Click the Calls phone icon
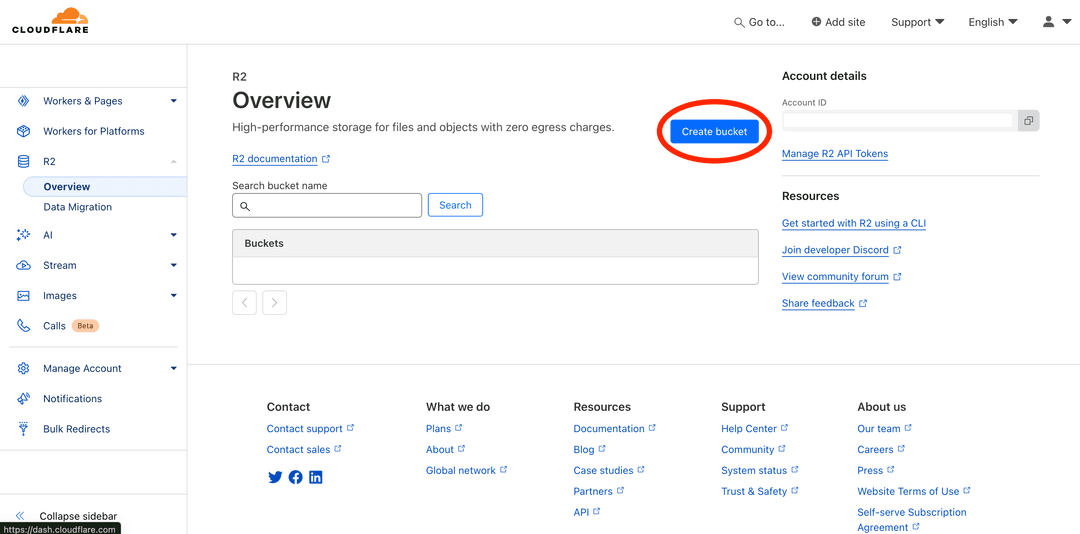The width and height of the screenshot is (1080, 534). (23, 326)
